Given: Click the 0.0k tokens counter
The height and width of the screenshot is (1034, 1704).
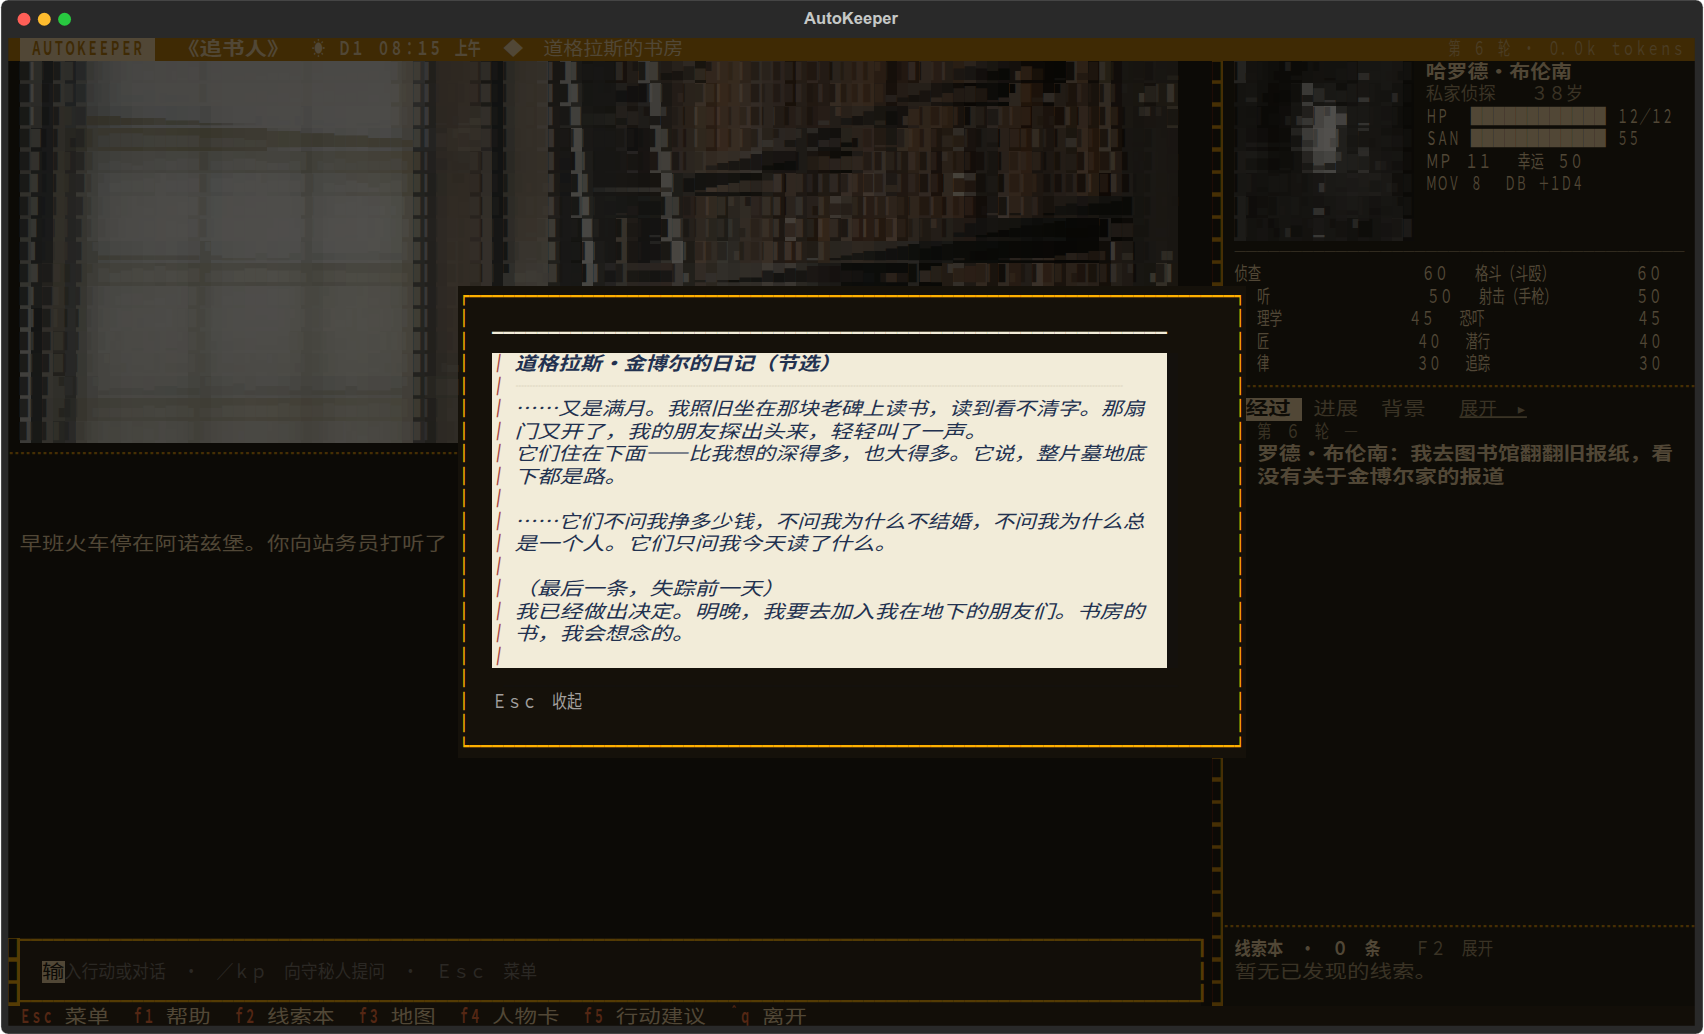Looking at the screenshot, I should point(1616,48).
